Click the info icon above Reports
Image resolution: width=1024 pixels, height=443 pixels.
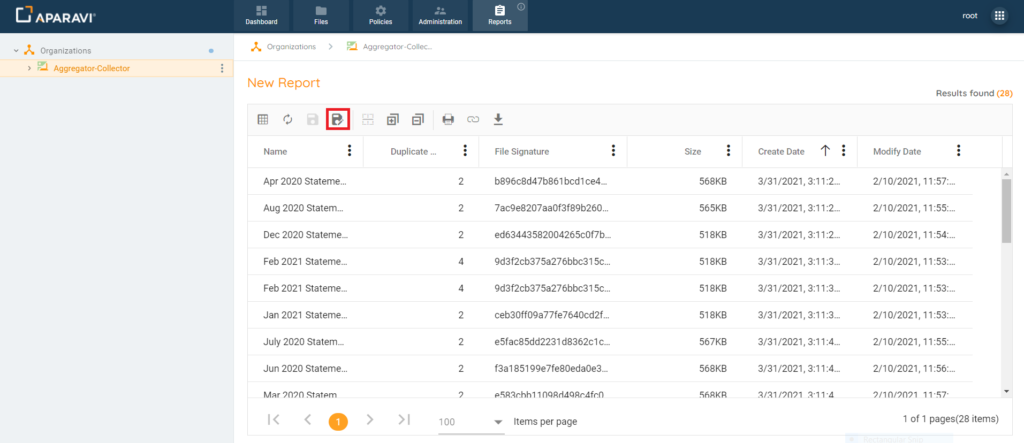(x=520, y=7)
